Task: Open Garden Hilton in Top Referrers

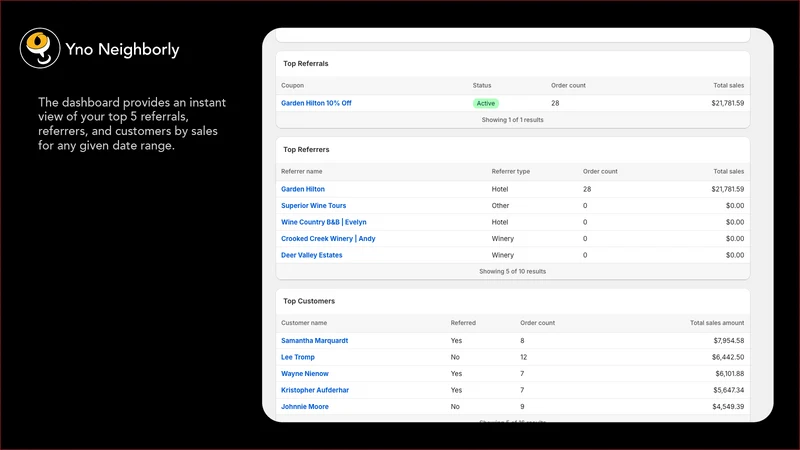Action: pyautogui.click(x=303, y=189)
